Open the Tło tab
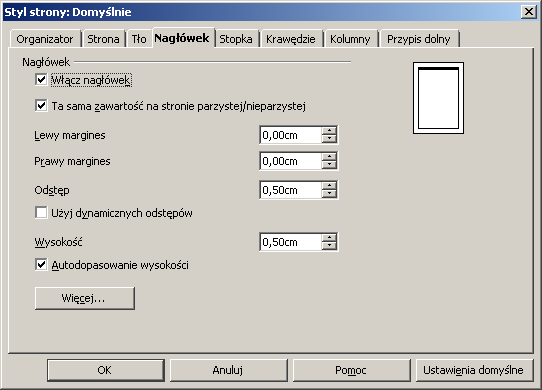The image size is (542, 390). pos(139,39)
